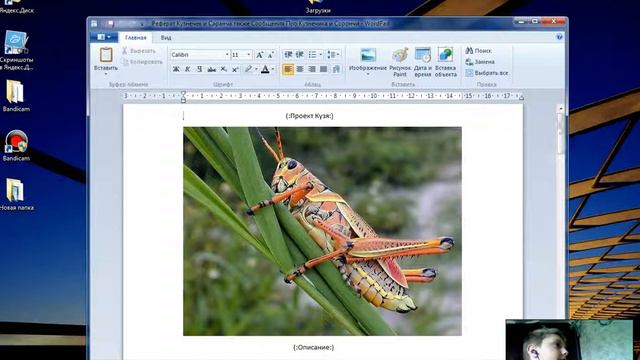Toggle strikethrough formatting

(211, 69)
